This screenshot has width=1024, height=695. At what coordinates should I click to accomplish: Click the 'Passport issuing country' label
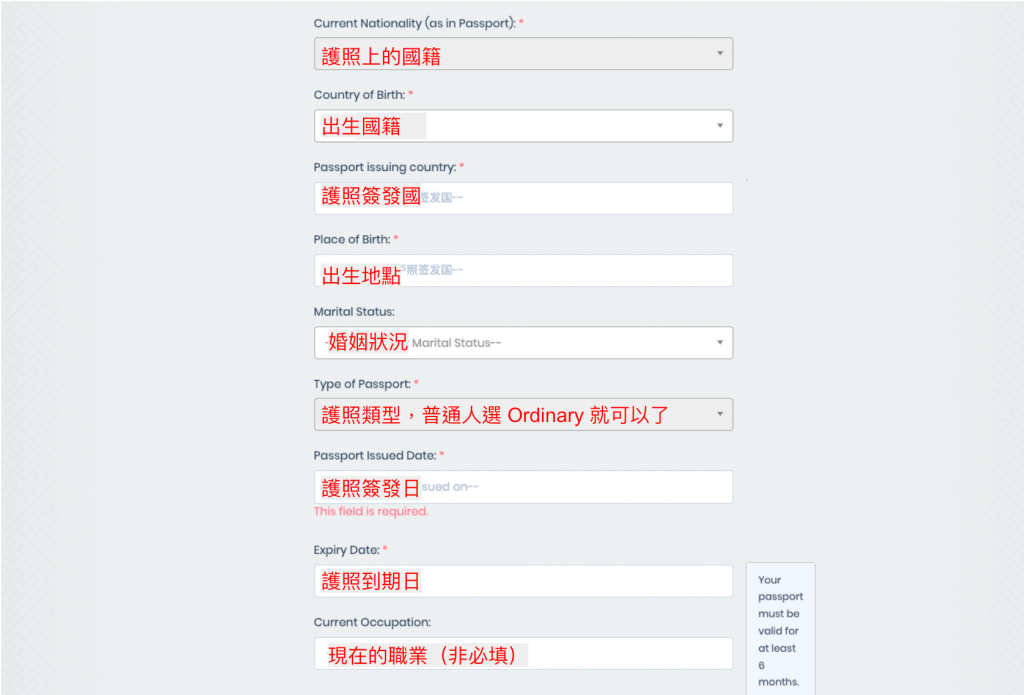pos(384,167)
